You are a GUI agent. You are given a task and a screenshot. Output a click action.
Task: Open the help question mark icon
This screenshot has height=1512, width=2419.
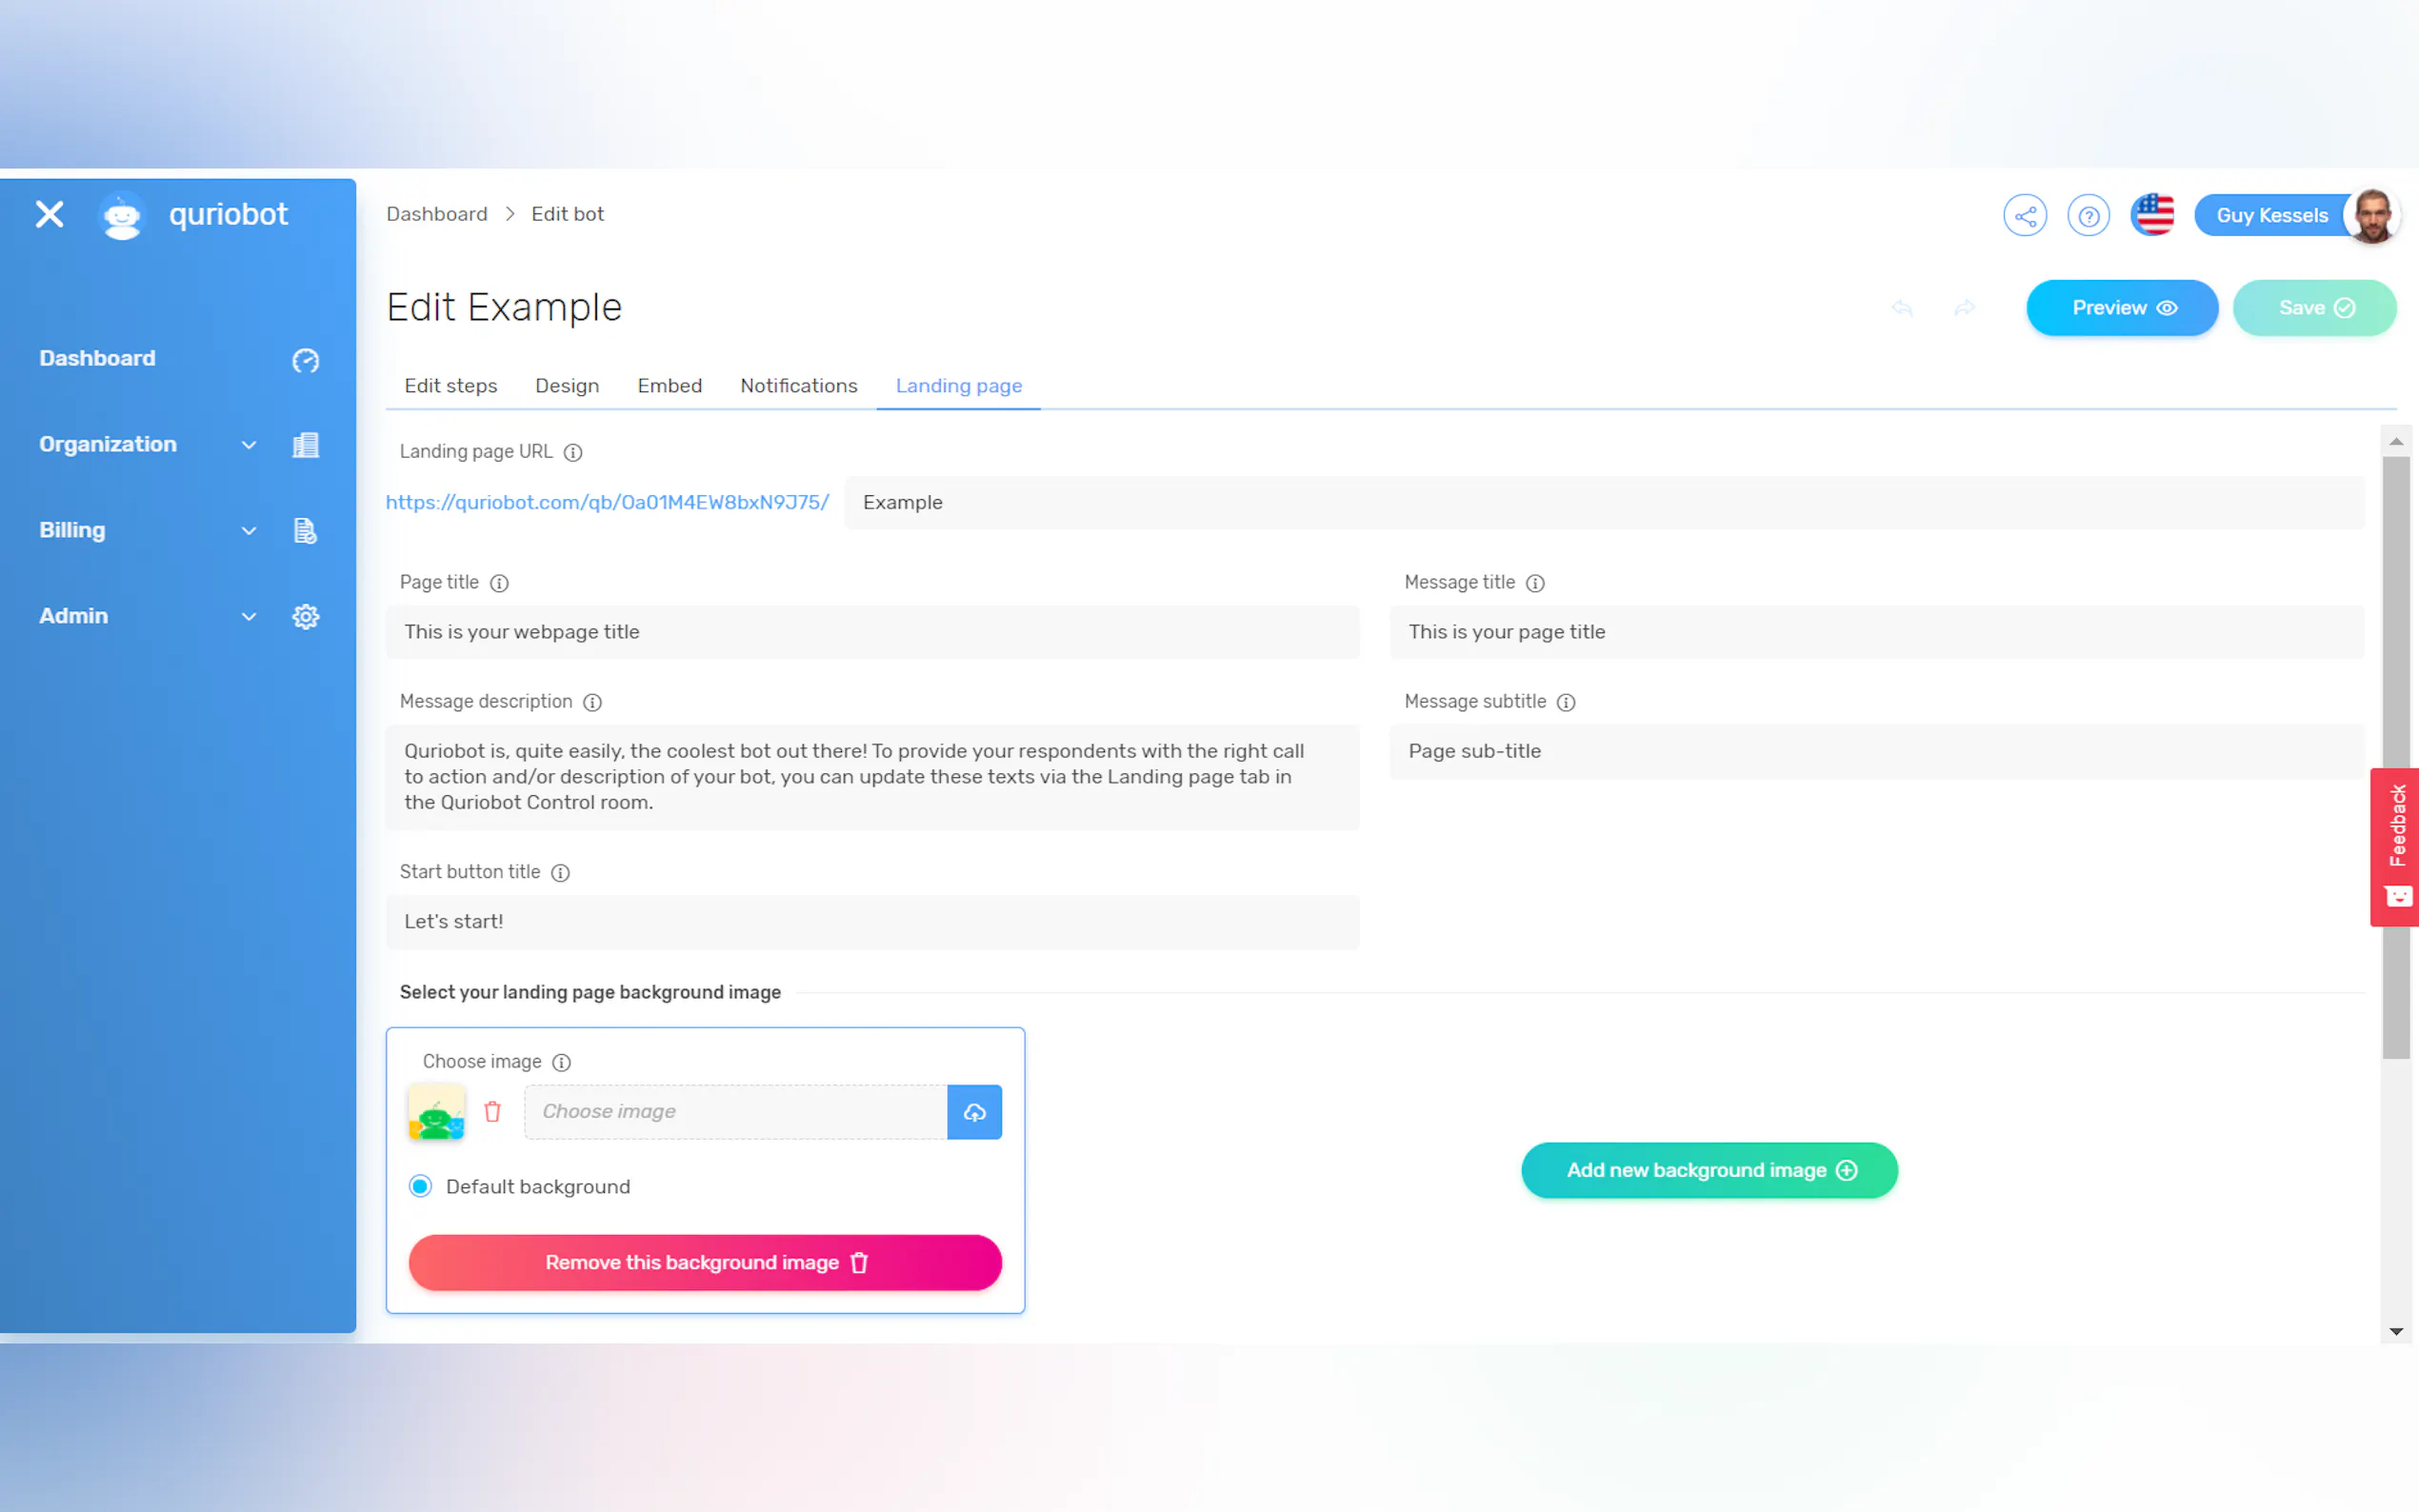2088,215
